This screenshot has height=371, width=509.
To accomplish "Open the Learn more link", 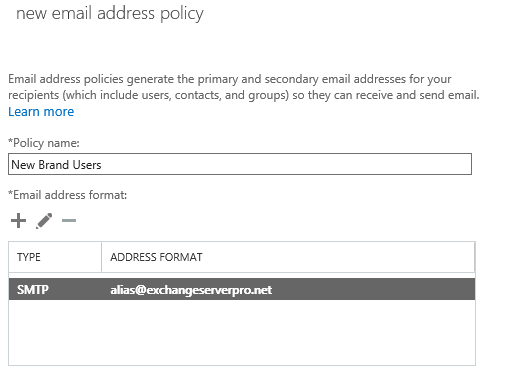I will coord(41,112).
